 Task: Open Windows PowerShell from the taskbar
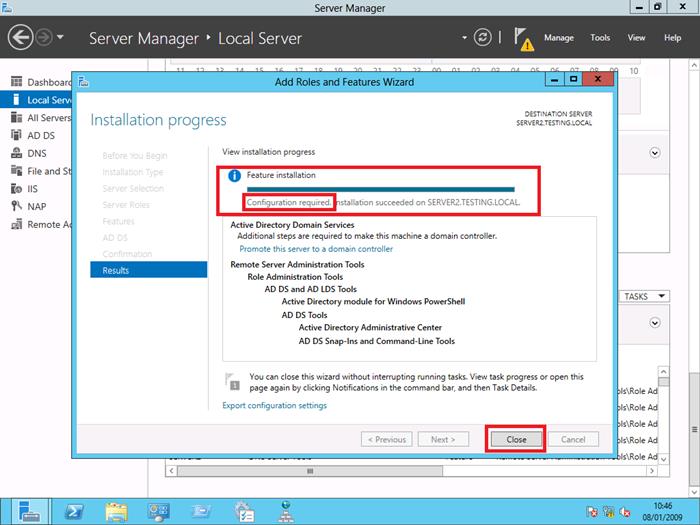73,512
